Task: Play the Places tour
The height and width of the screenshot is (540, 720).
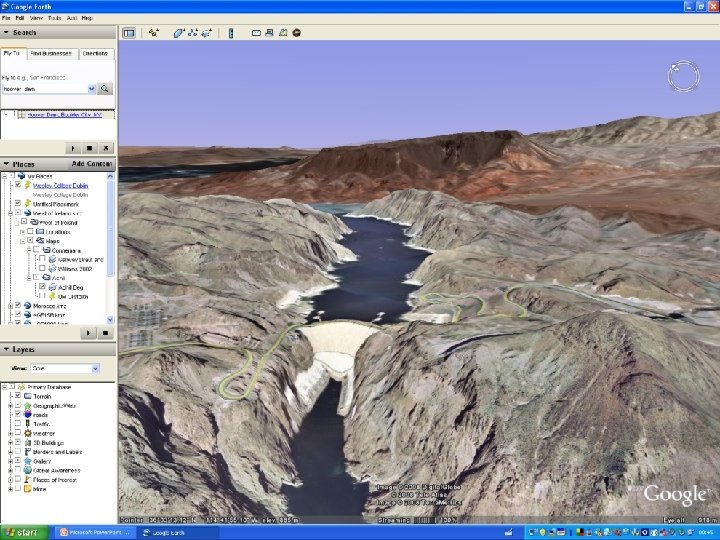Action: (x=88, y=333)
